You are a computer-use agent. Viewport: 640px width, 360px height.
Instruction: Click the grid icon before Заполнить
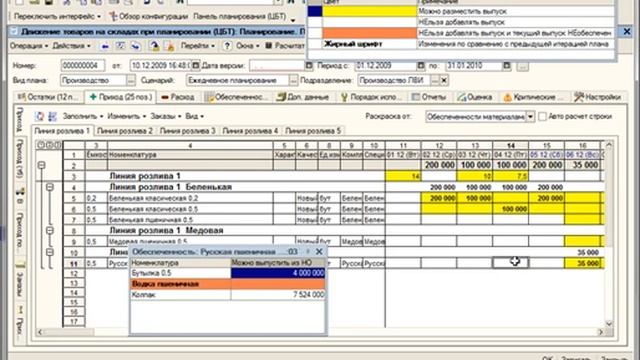pos(52,116)
